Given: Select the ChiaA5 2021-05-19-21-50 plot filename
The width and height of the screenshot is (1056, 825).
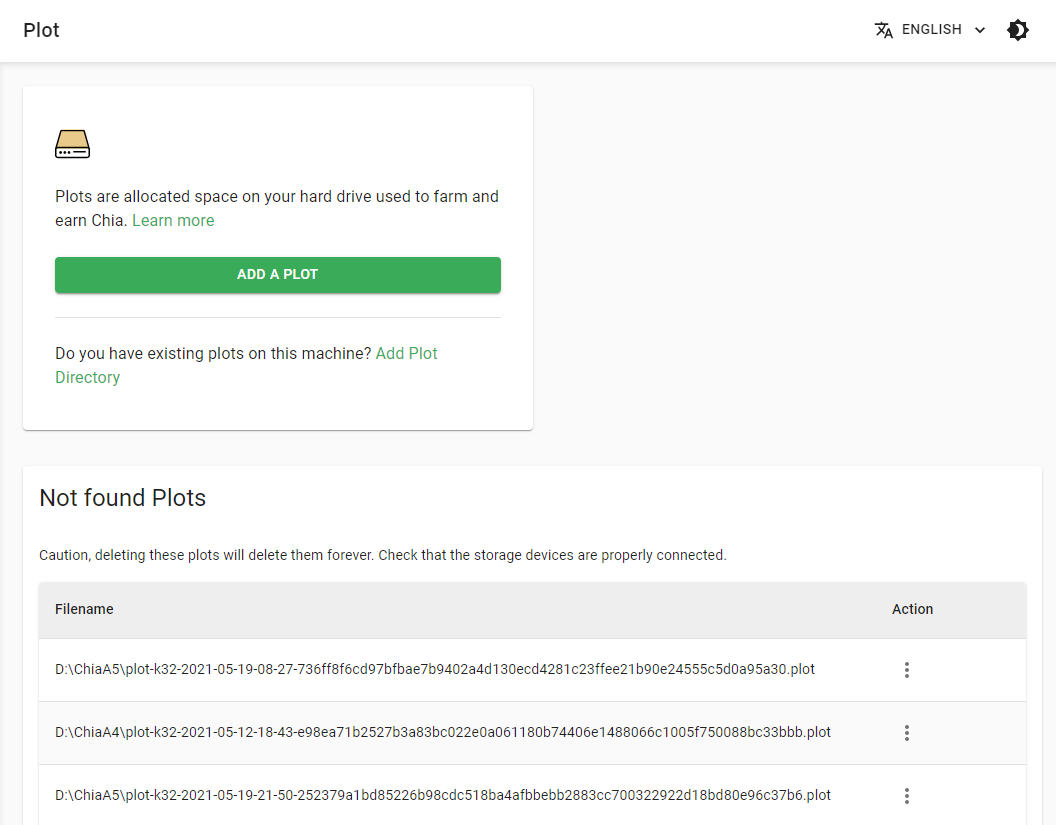Looking at the screenshot, I should pyautogui.click(x=442, y=795).
